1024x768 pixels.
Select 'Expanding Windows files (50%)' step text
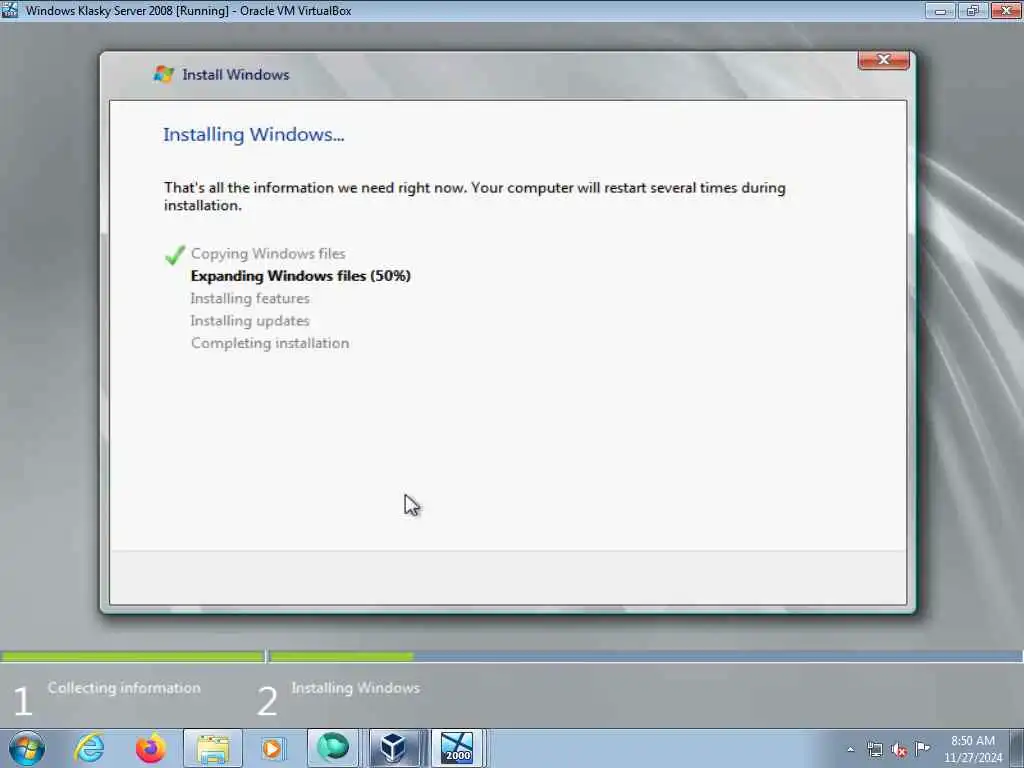(x=300, y=276)
